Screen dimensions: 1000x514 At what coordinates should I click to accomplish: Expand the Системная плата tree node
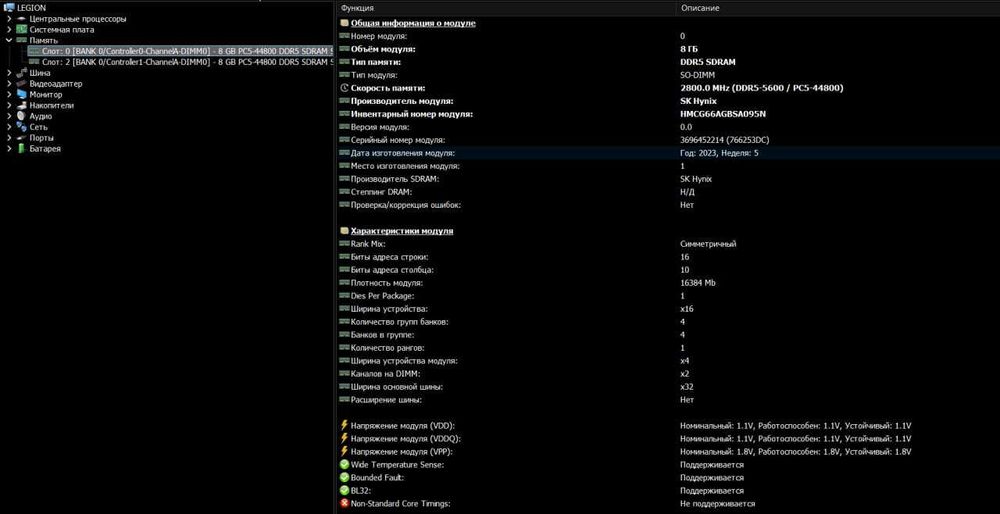(9, 30)
